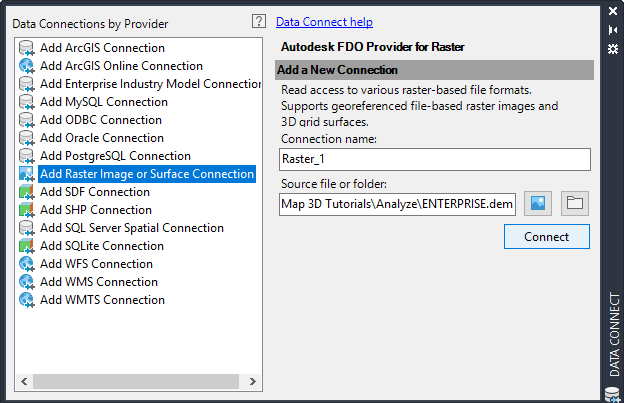Image resolution: width=624 pixels, height=403 pixels.
Task: Select Add ArcGIS Connection
Action: click(102, 48)
